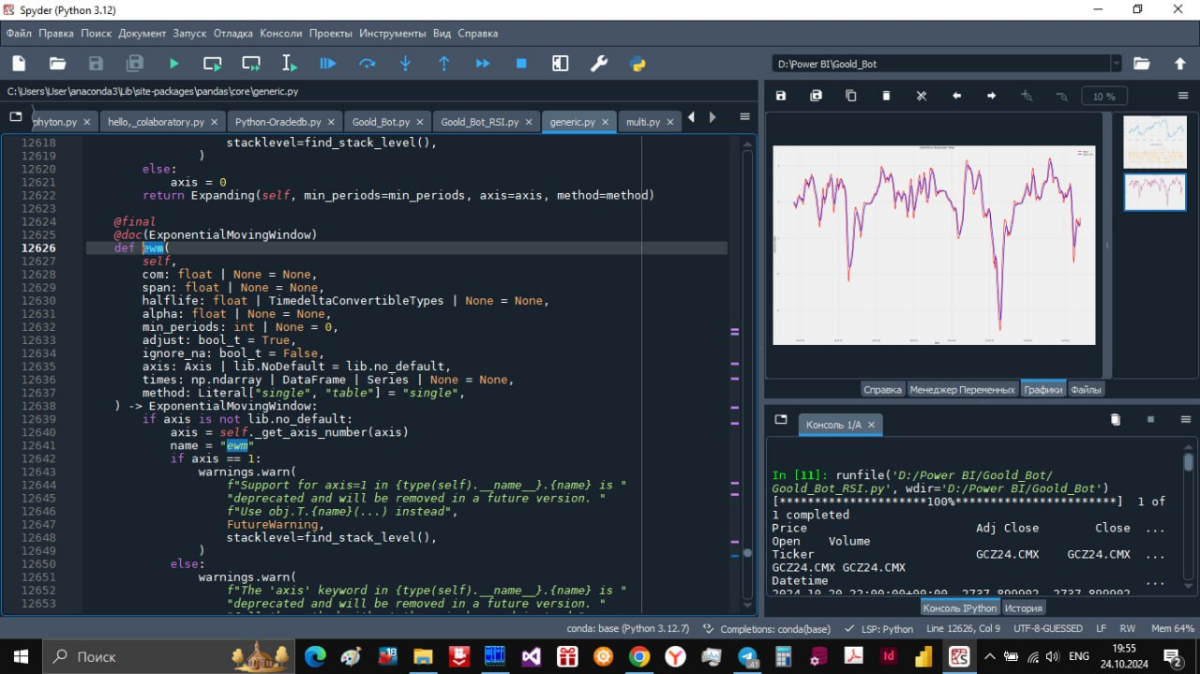Open Plots pane options hamburger menu
Image resolution: width=1200 pixels, height=674 pixels.
point(1184,96)
